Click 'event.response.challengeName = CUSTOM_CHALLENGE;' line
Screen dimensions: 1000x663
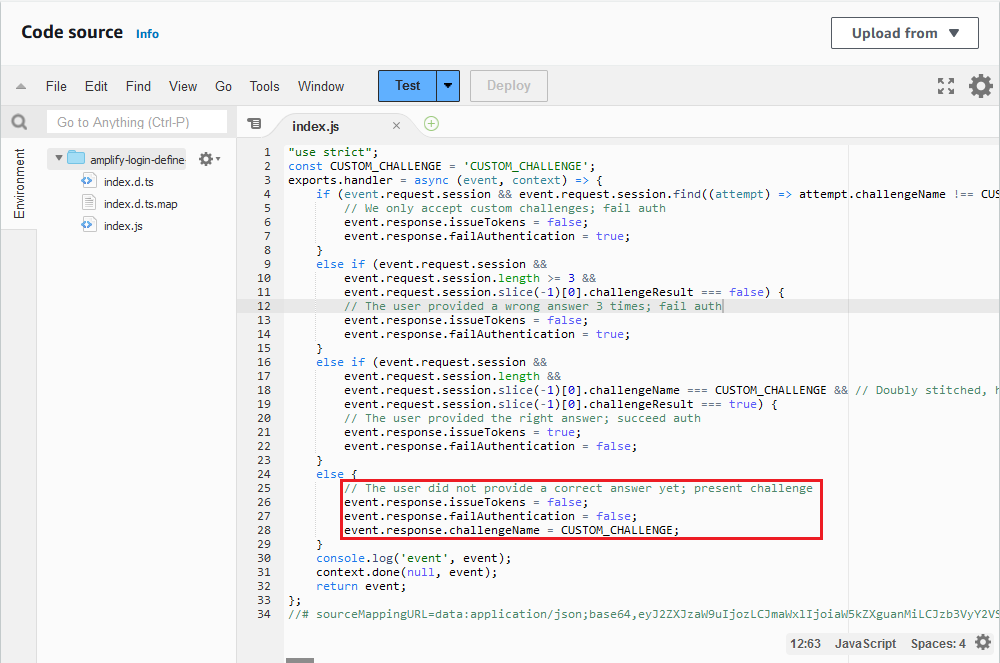pyautogui.click(x=511, y=530)
